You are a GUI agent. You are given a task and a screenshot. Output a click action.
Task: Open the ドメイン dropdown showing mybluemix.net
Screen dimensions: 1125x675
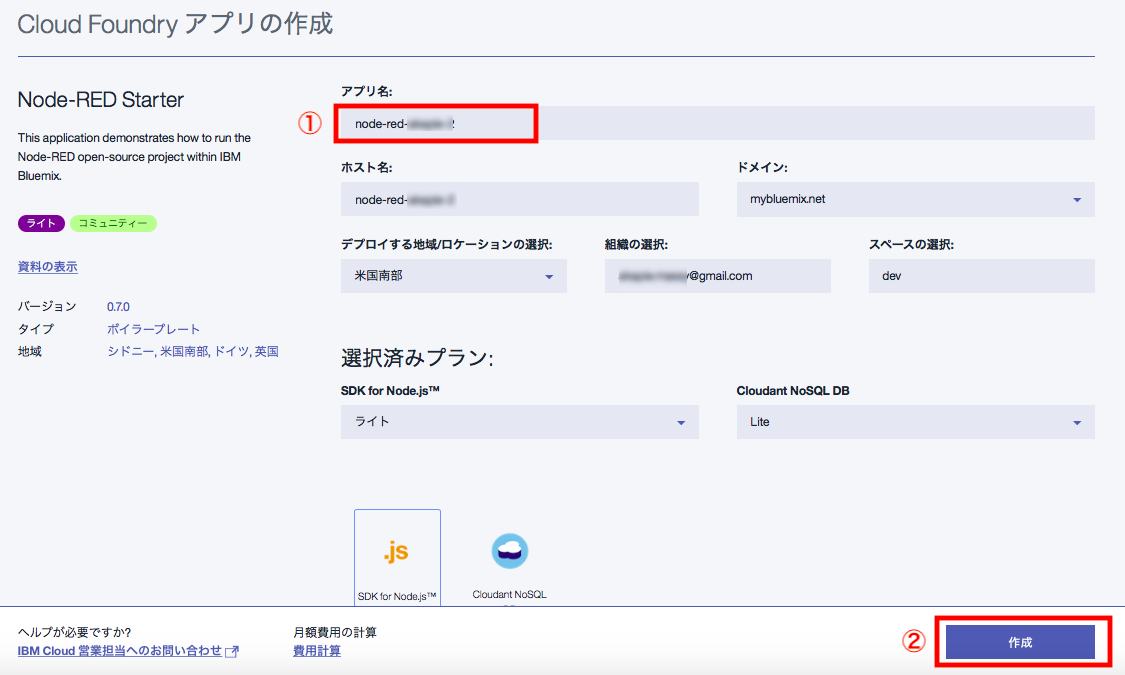coord(915,199)
